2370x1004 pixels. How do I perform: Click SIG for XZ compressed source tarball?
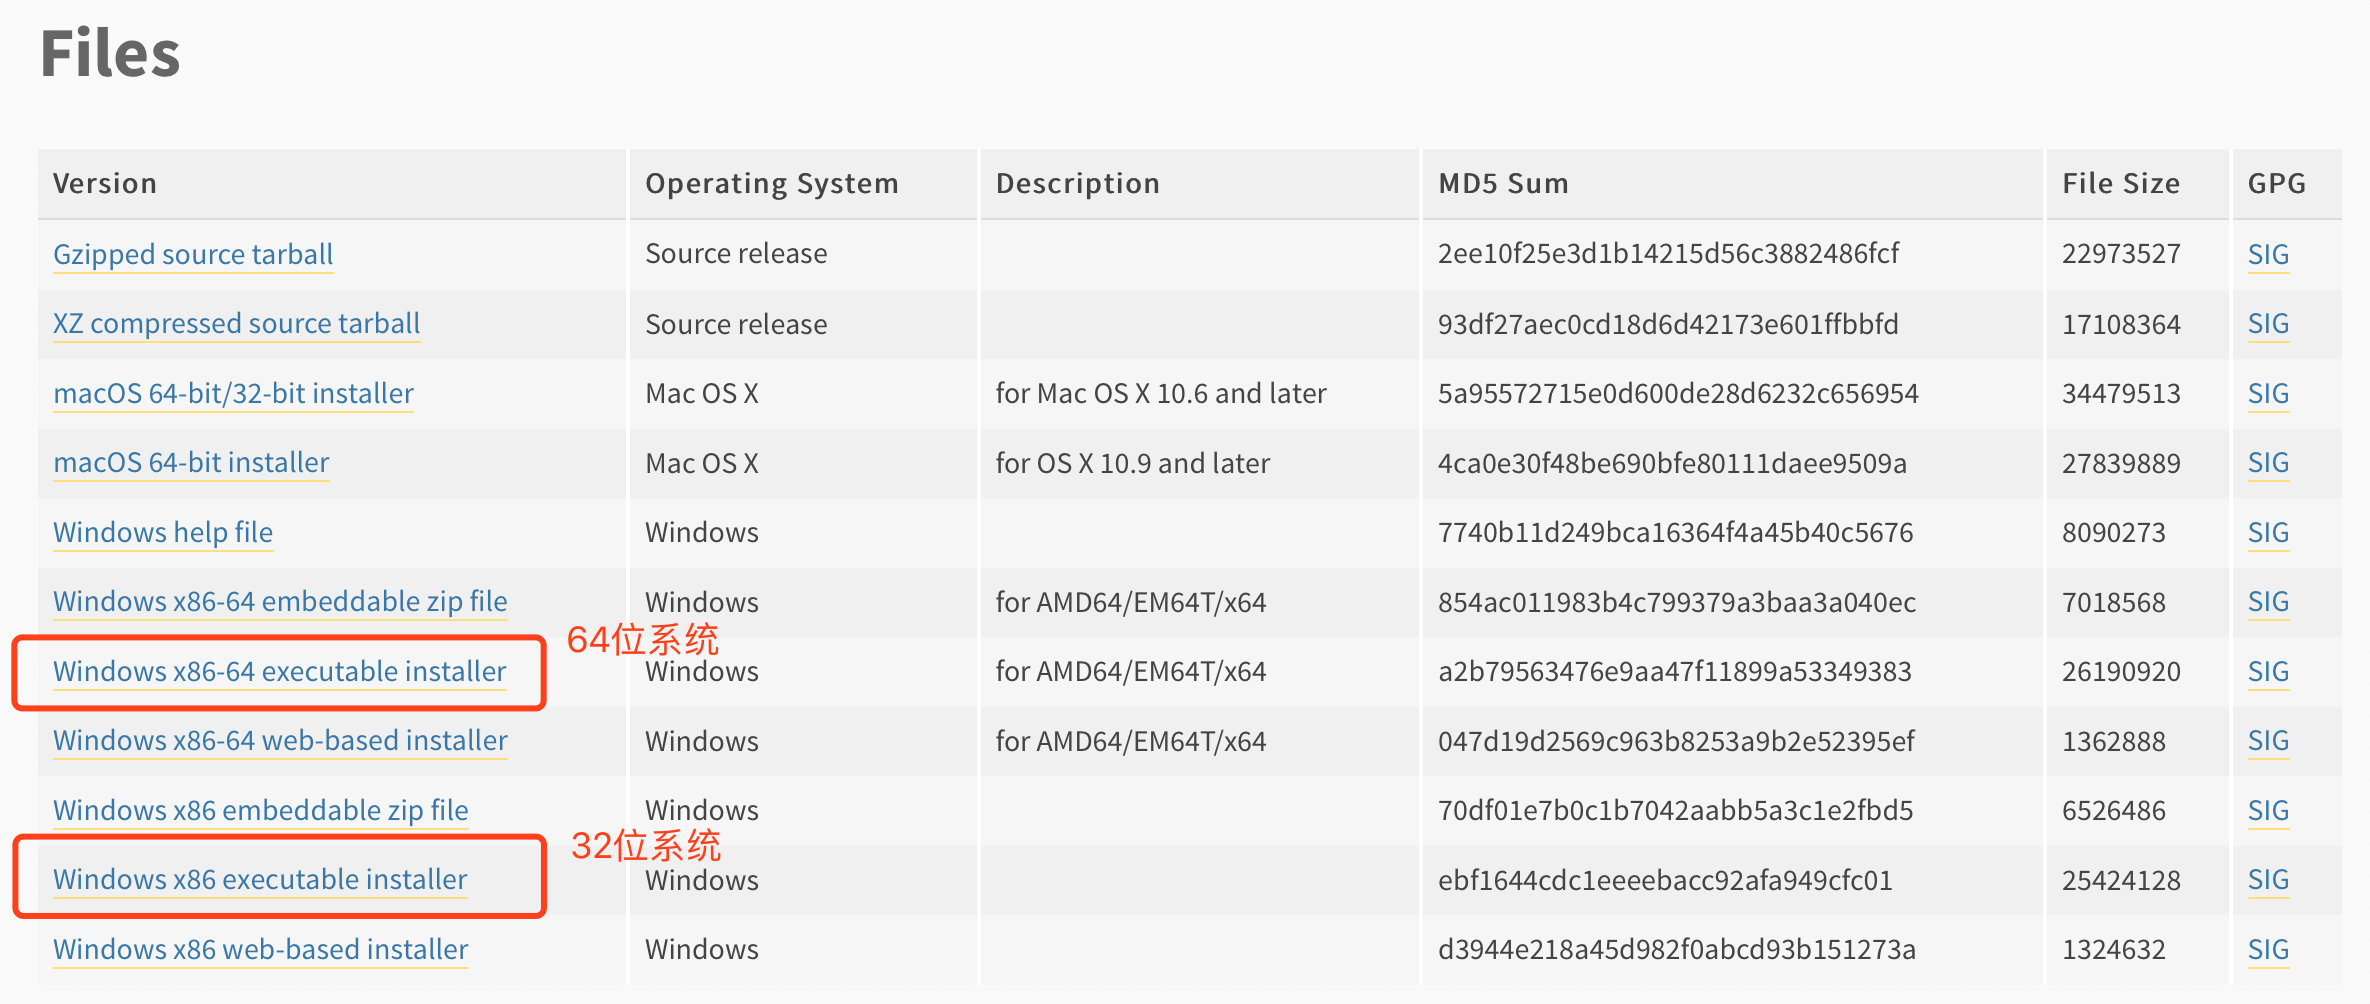(2268, 324)
